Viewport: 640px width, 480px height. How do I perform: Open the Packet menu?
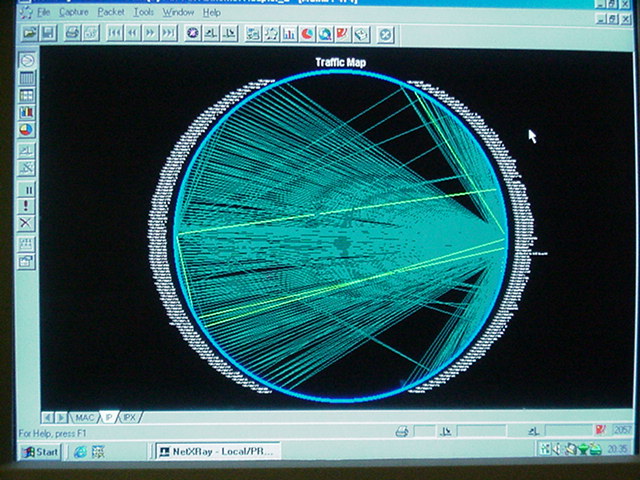(111, 12)
